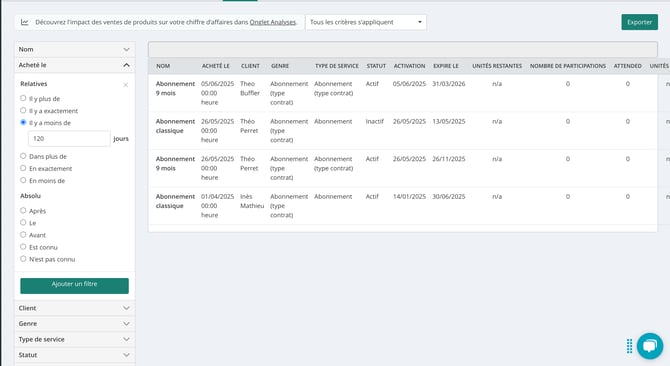This screenshot has width=670, height=366.
Task: Click the 31/03/2026 expiry date
Action: pyautogui.click(x=449, y=84)
